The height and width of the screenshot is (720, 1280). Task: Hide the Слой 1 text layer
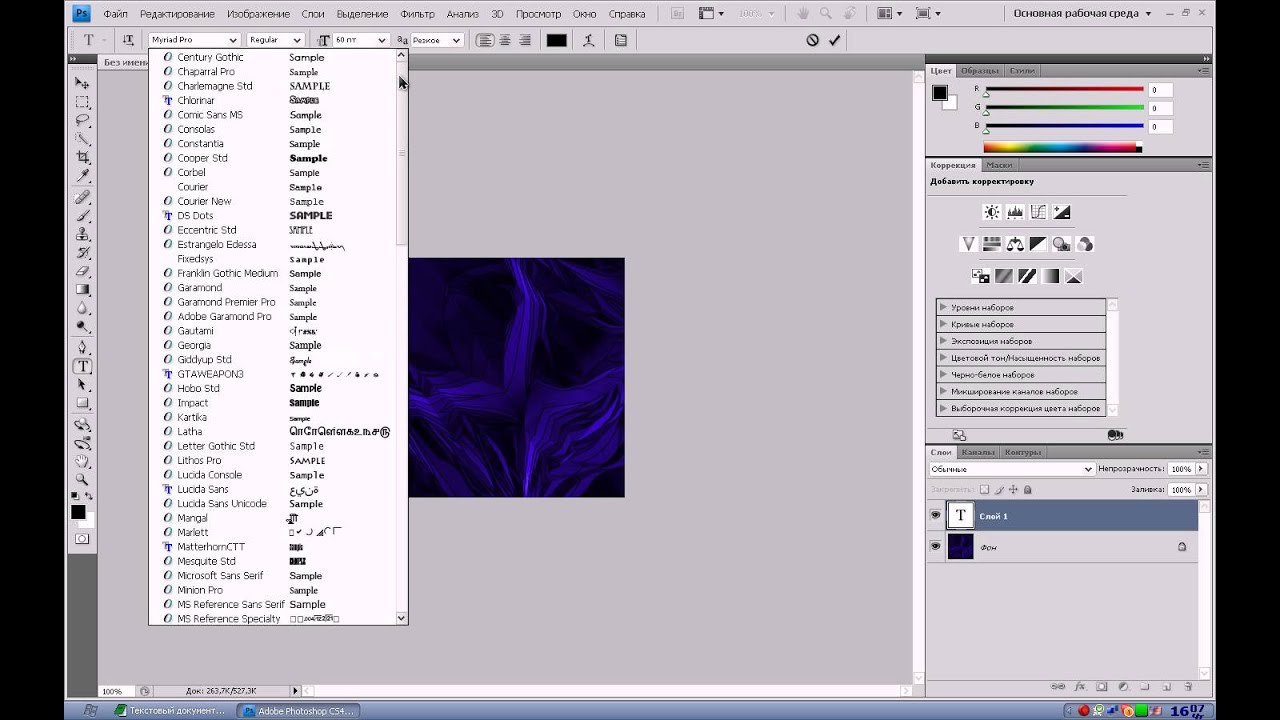coord(936,515)
